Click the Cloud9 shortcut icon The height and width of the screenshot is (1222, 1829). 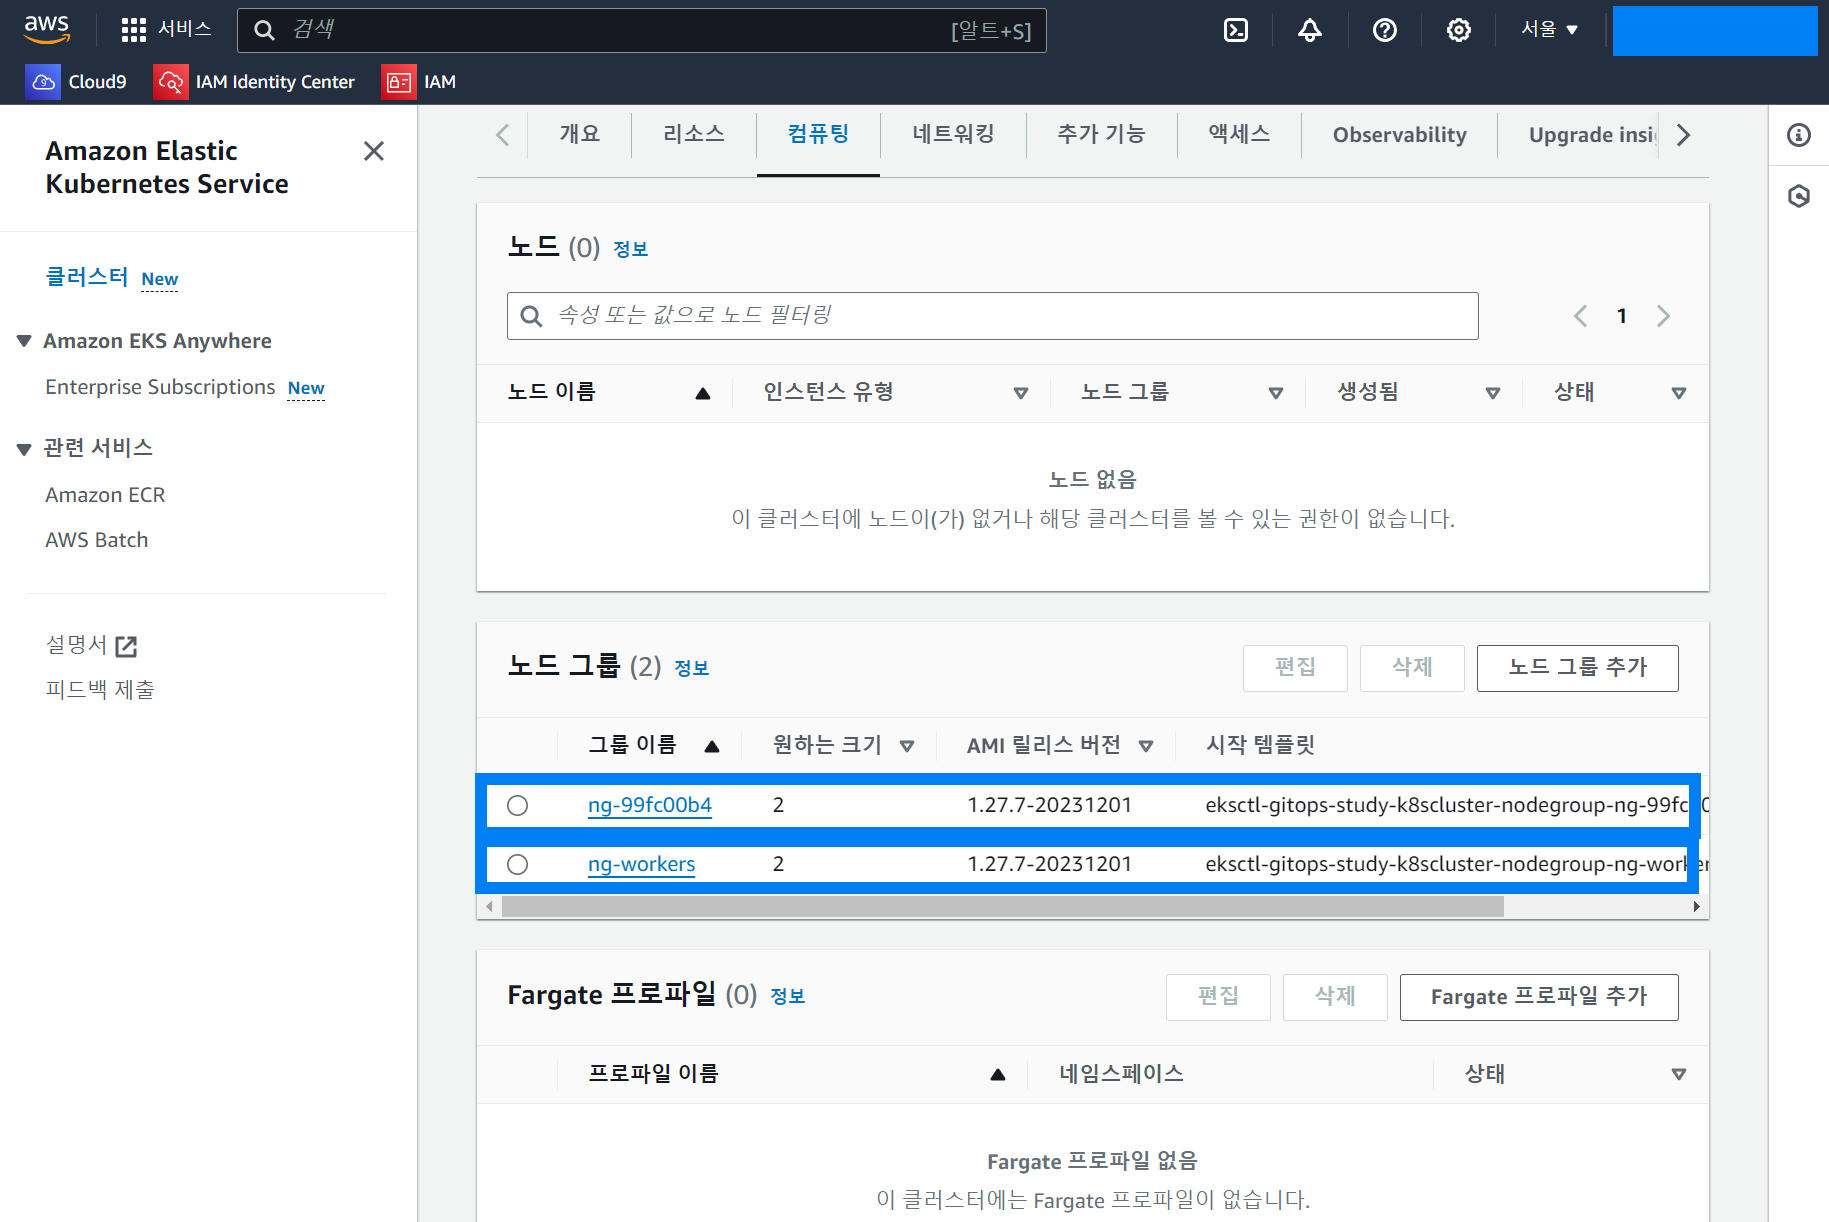[x=43, y=82]
